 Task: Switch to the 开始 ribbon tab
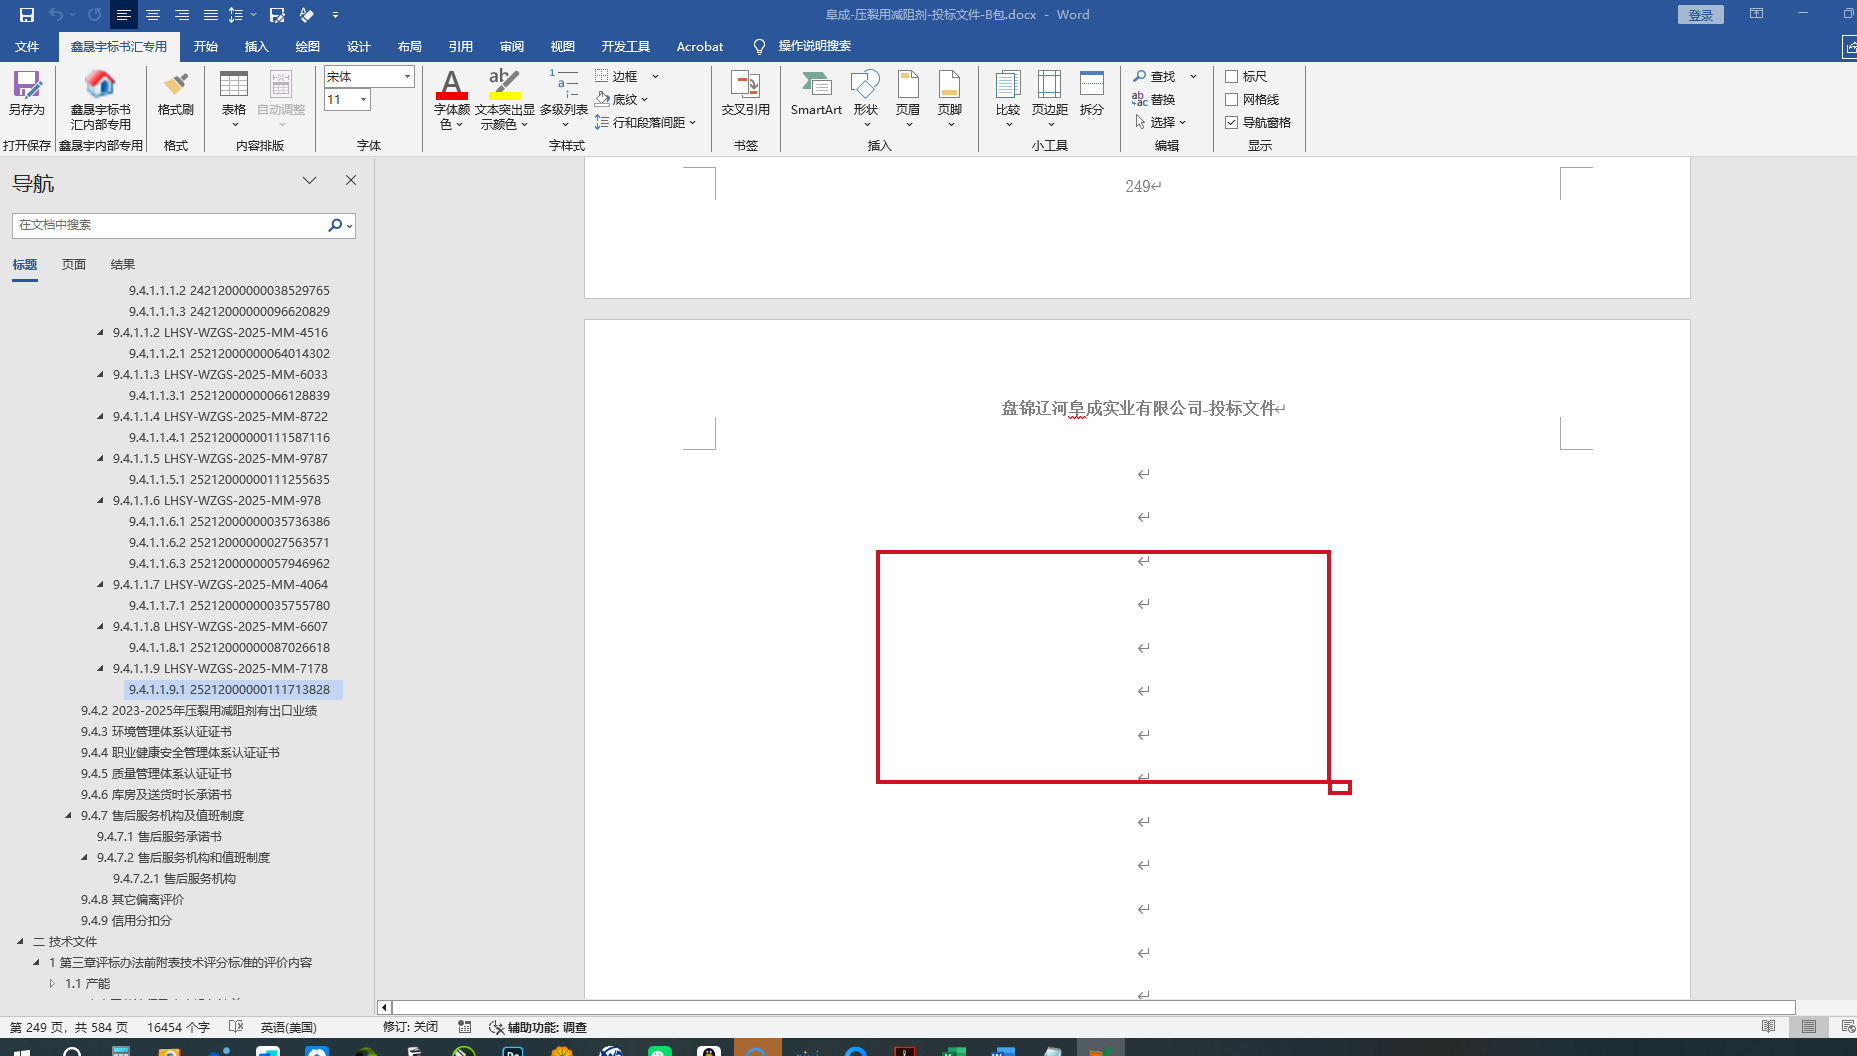(x=206, y=46)
